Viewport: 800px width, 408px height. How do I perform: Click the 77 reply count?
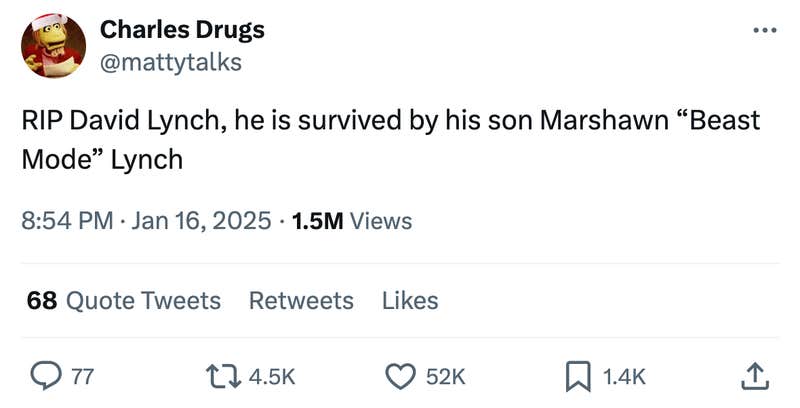(x=83, y=377)
